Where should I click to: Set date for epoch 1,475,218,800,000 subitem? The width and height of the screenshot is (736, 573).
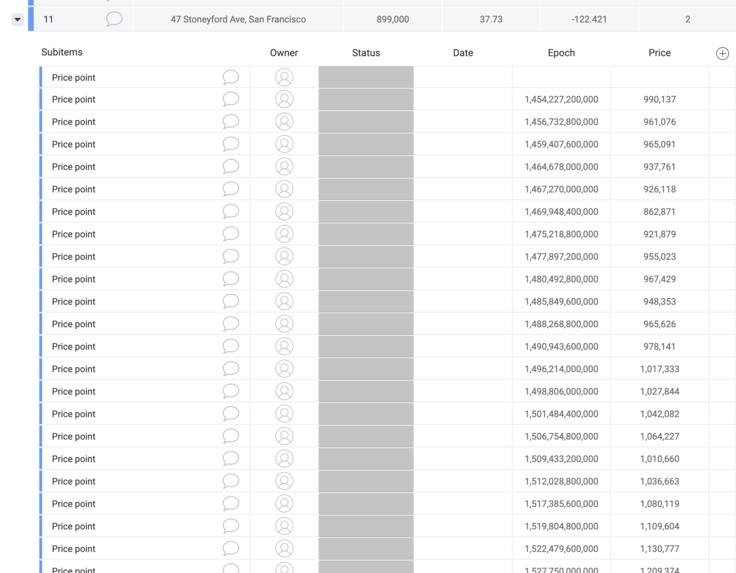coord(463,234)
